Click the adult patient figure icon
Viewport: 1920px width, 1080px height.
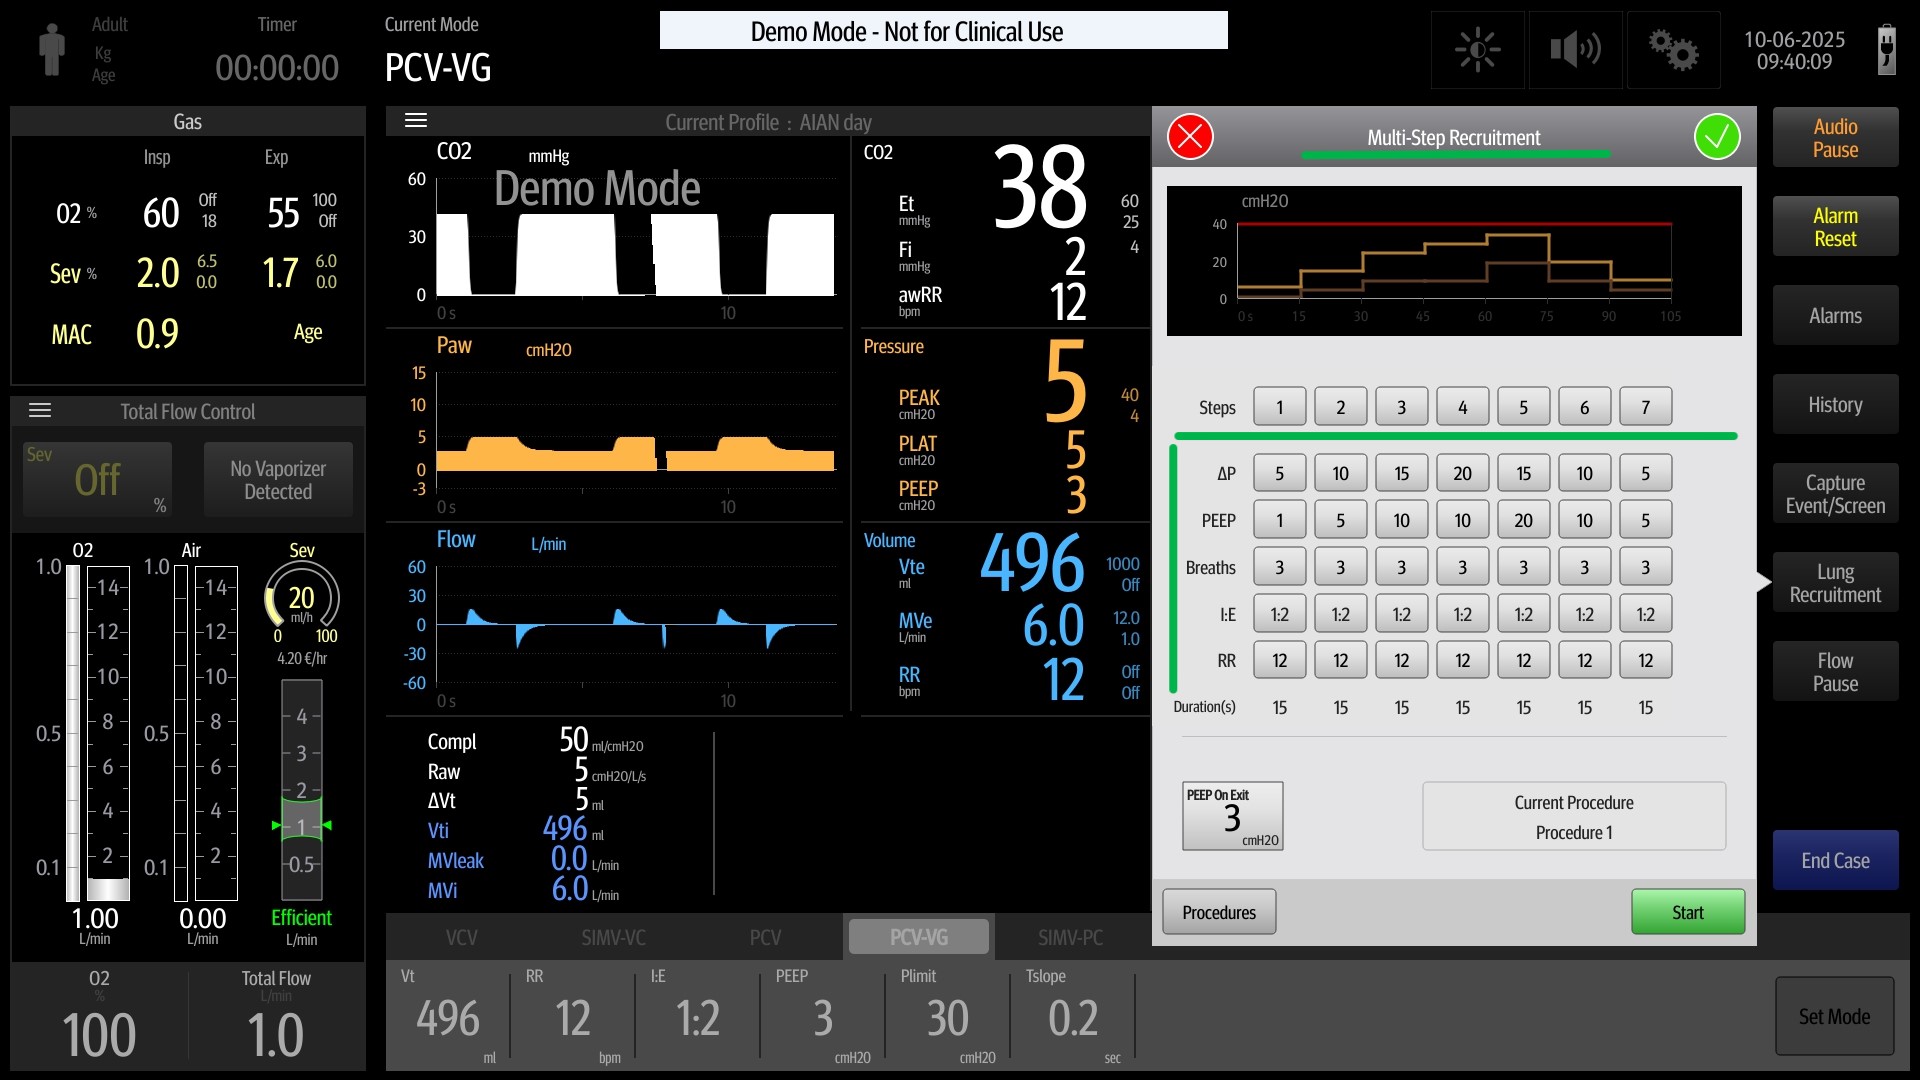click(51, 50)
